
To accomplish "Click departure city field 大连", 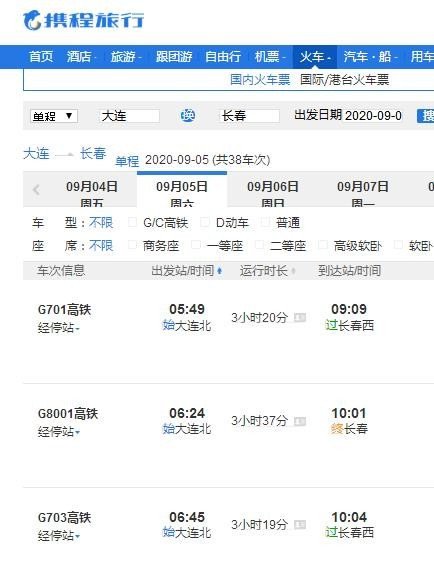I will click(129, 116).
